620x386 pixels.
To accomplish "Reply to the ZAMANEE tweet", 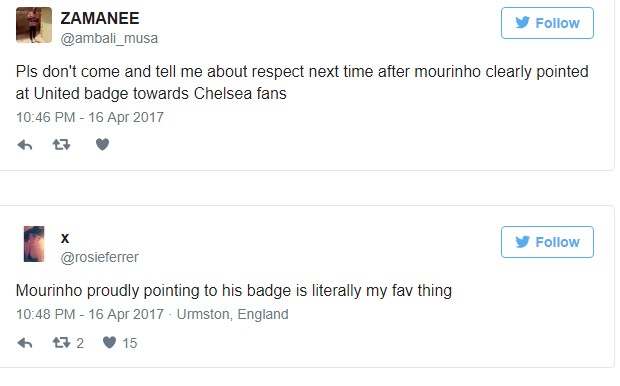I will (25, 145).
